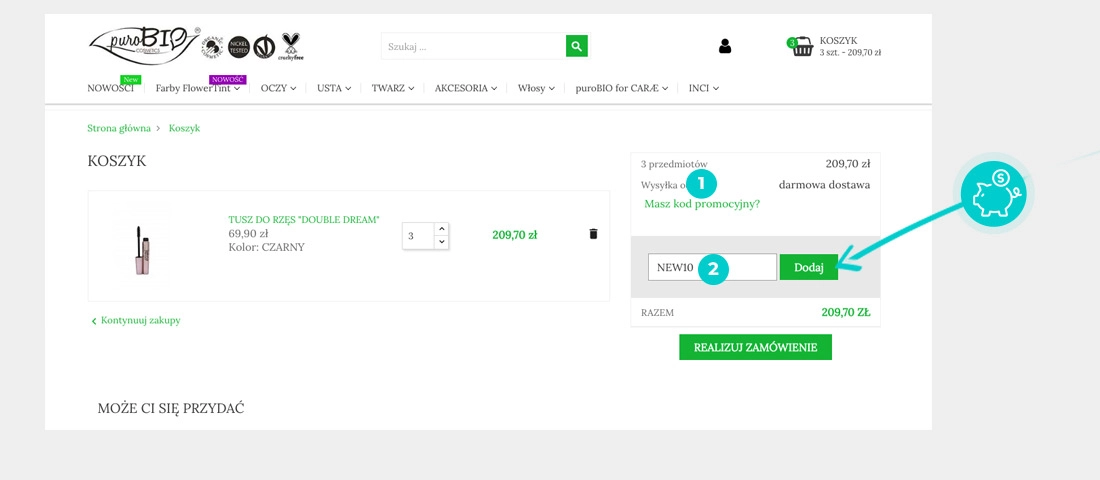1100x480 pixels.
Task: Delete the mascara using trash icon
Action: point(593,234)
